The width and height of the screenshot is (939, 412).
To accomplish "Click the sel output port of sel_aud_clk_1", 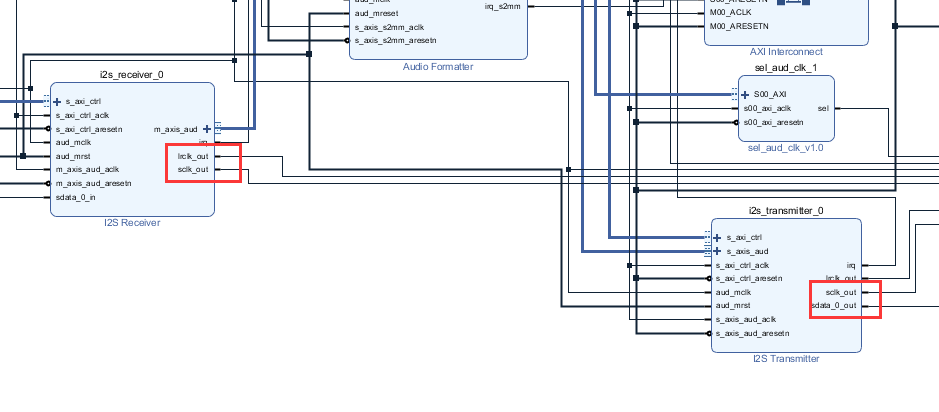I will pyautogui.click(x=823, y=108).
